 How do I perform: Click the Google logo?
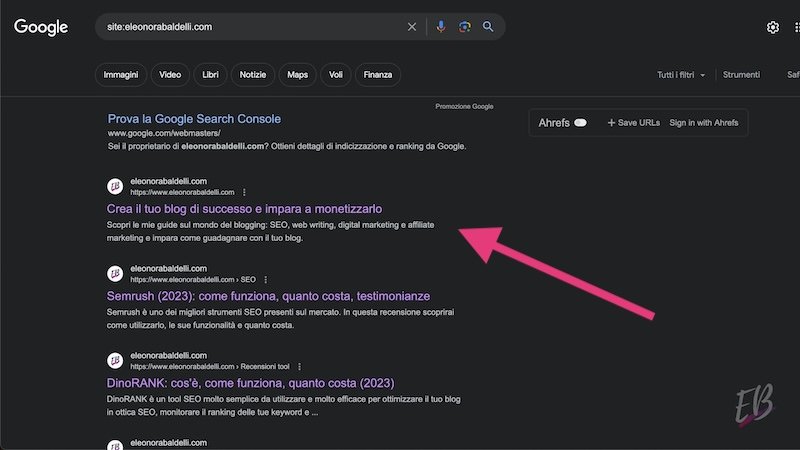[41, 27]
